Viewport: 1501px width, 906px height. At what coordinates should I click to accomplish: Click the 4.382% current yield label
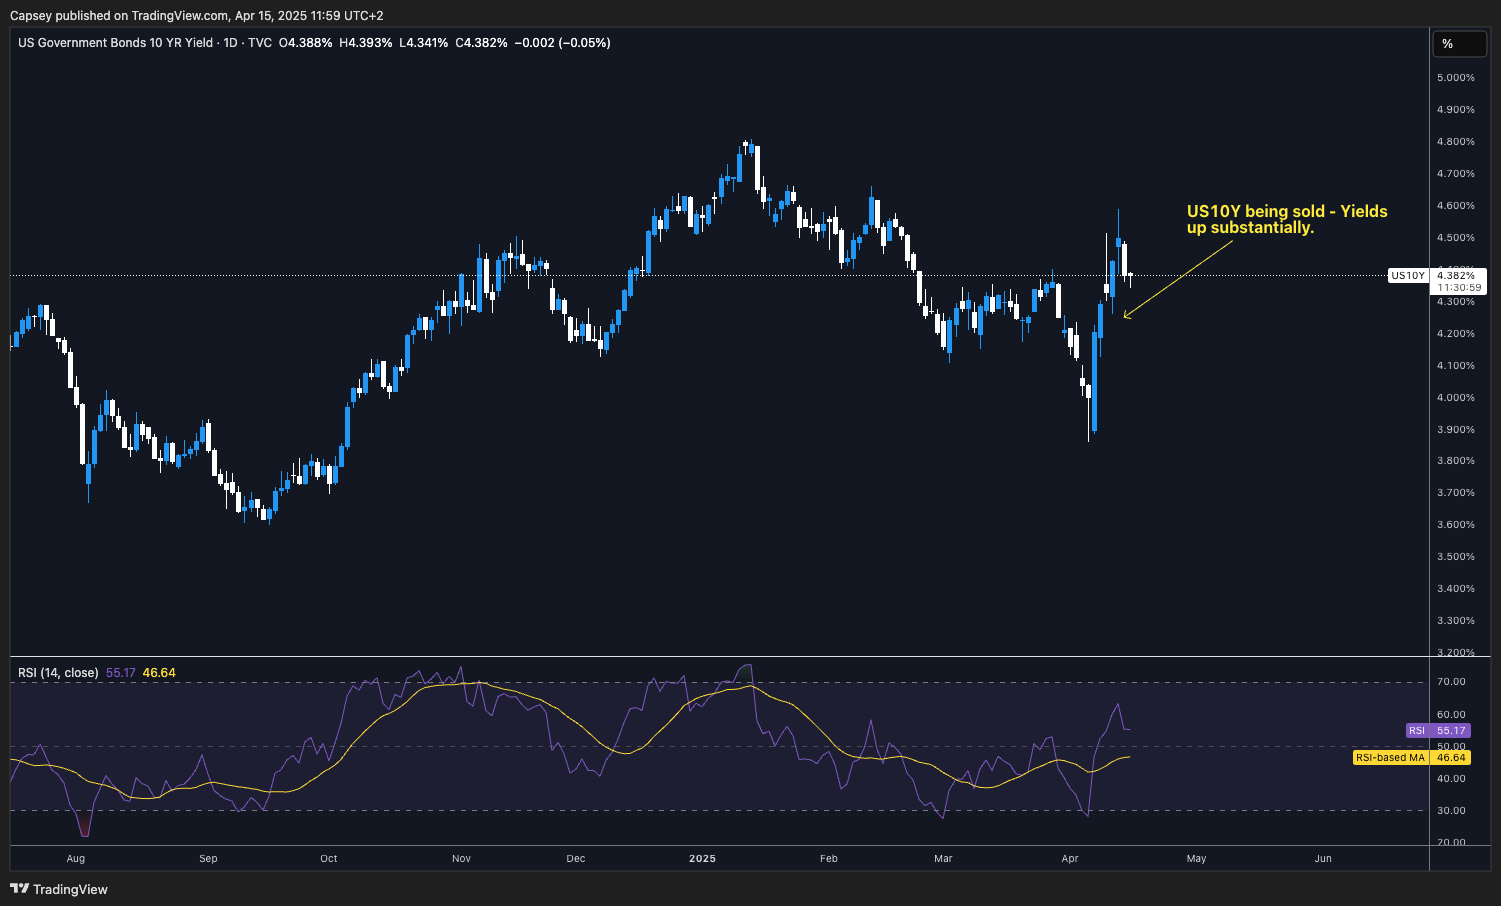[1455, 275]
